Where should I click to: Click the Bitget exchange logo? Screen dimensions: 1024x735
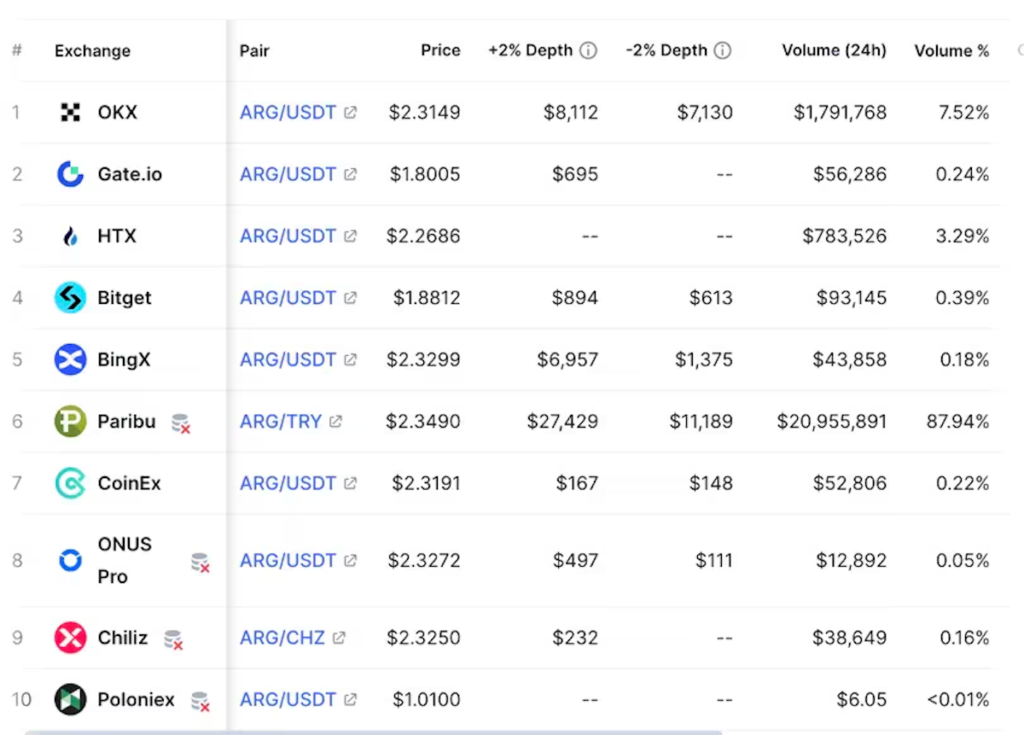(71, 298)
